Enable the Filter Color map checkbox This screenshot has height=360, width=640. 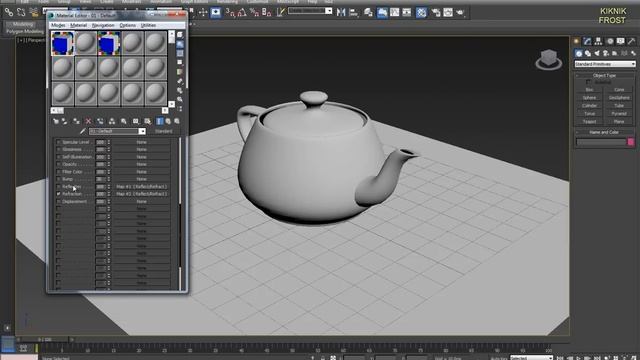(x=58, y=172)
